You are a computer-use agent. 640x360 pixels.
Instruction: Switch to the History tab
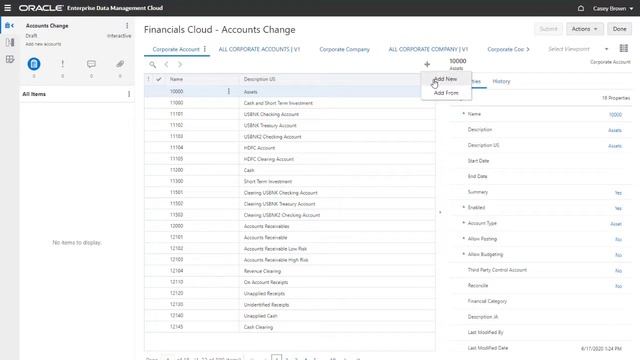click(501, 81)
